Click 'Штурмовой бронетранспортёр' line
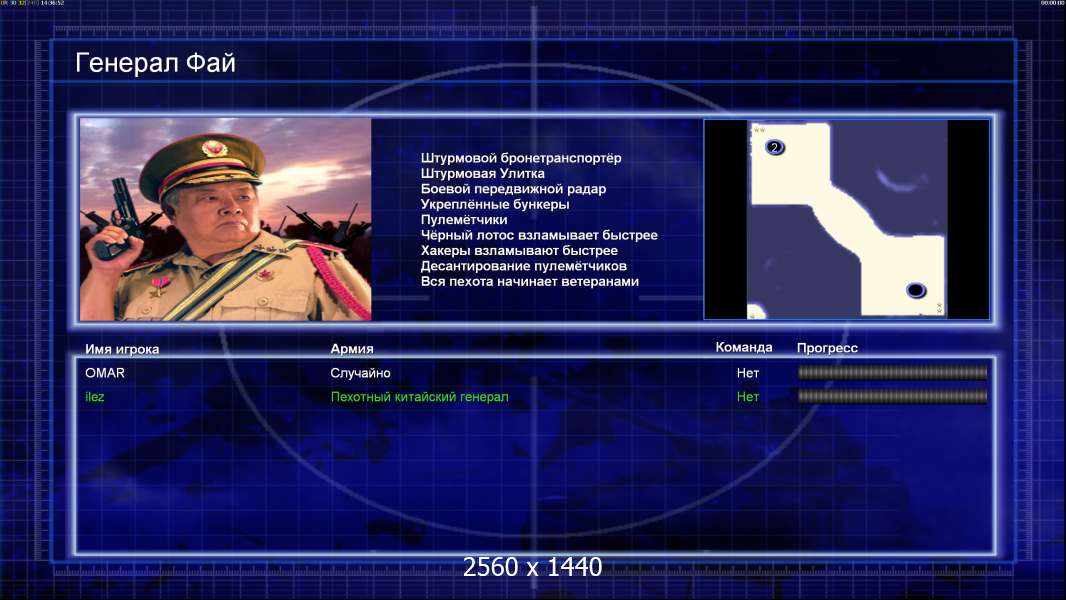The height and width of the screenshot is (600, 1066). click(521, 158)
